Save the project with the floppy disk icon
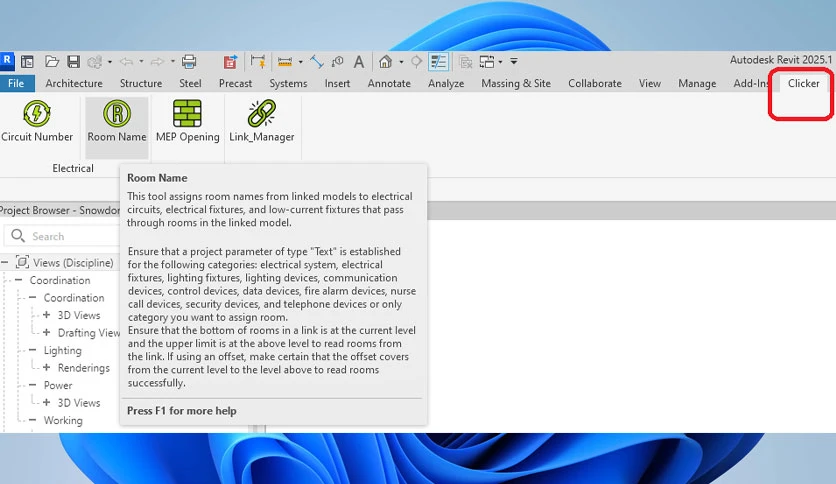The image size is (836, 484). [74, 61]
